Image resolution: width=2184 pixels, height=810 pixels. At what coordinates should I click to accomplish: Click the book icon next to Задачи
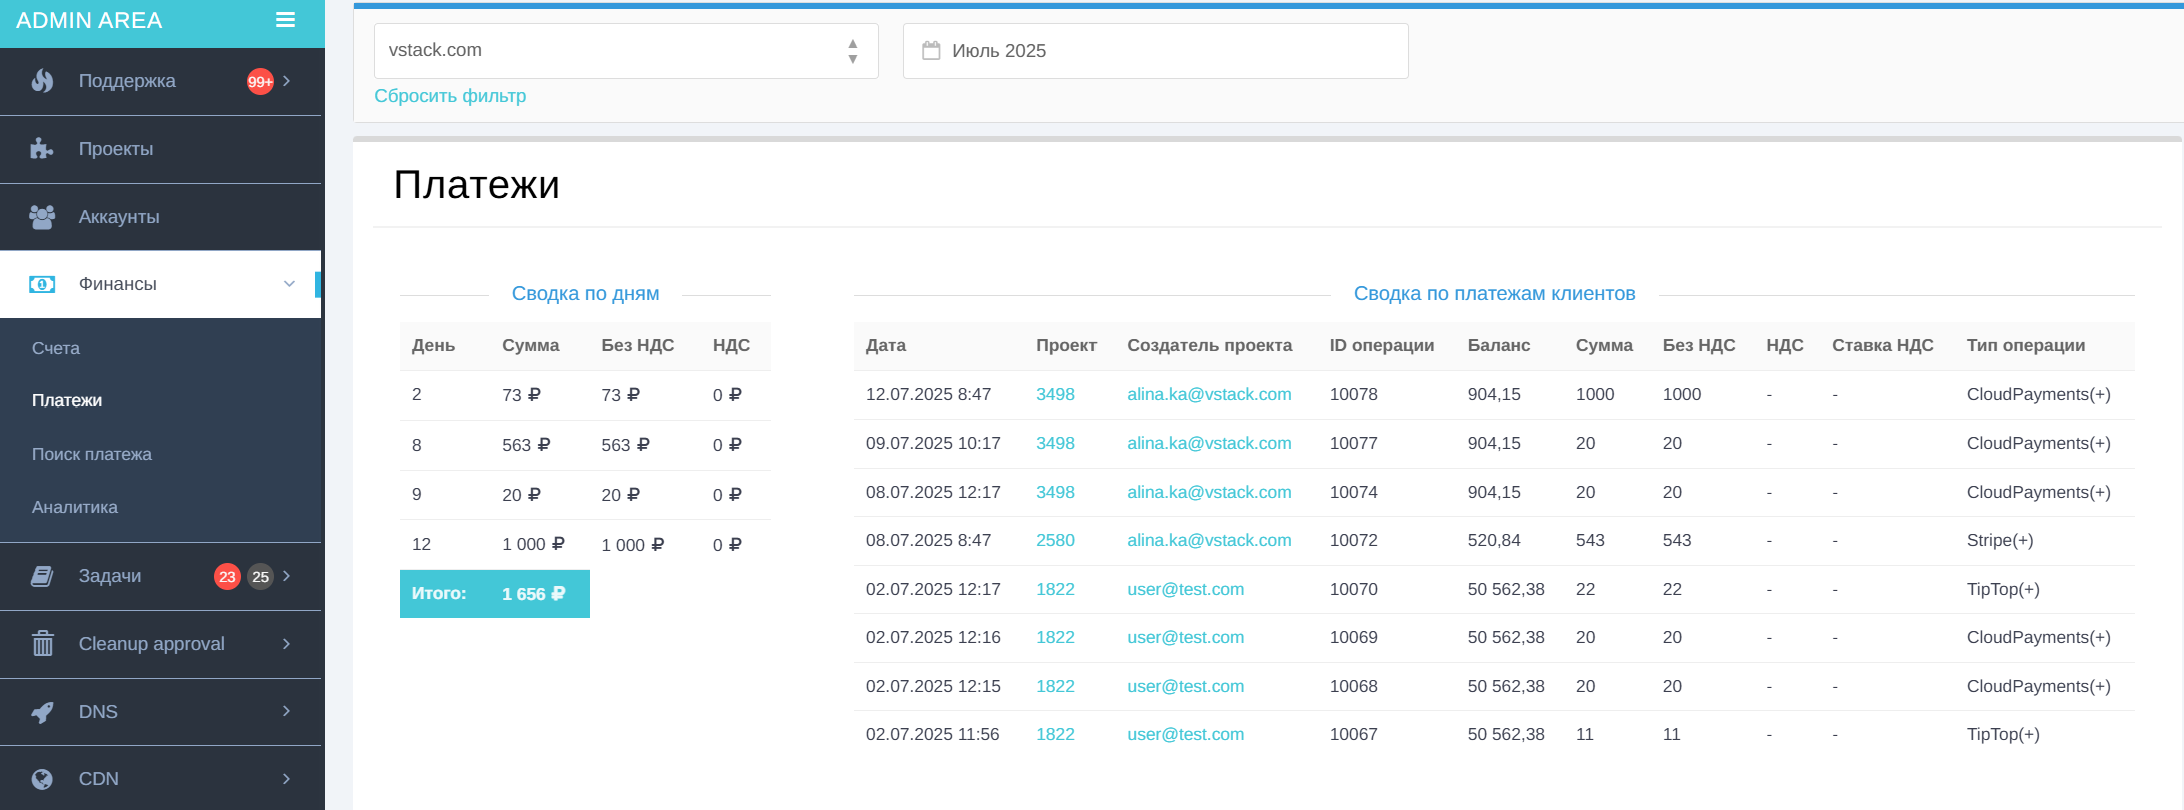pyautogui.click(x=42, y=576)
